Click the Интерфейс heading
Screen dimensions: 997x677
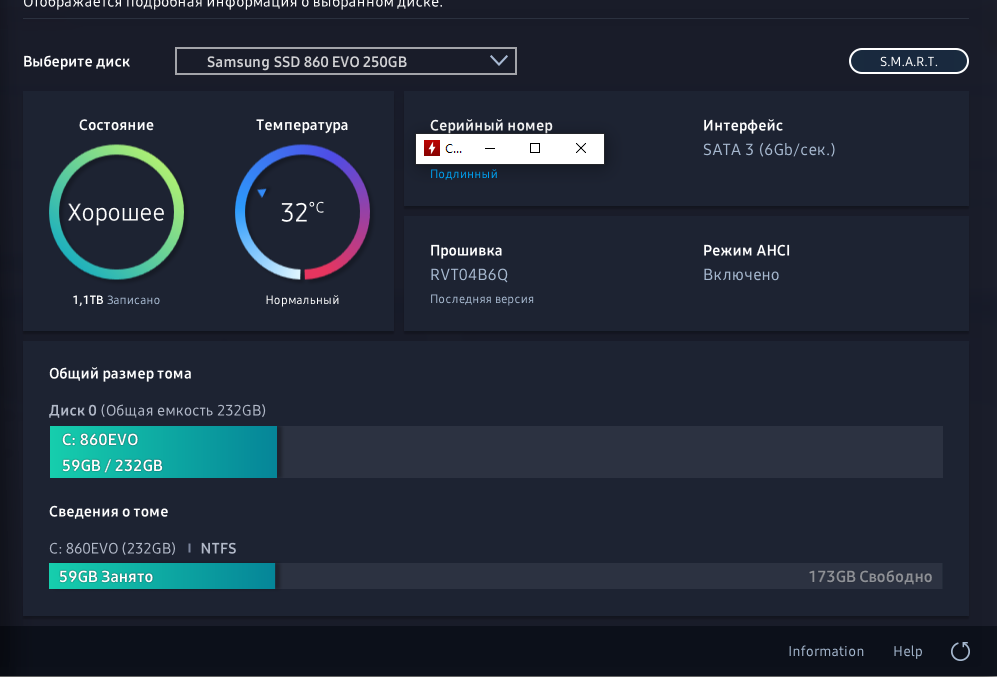743,125
